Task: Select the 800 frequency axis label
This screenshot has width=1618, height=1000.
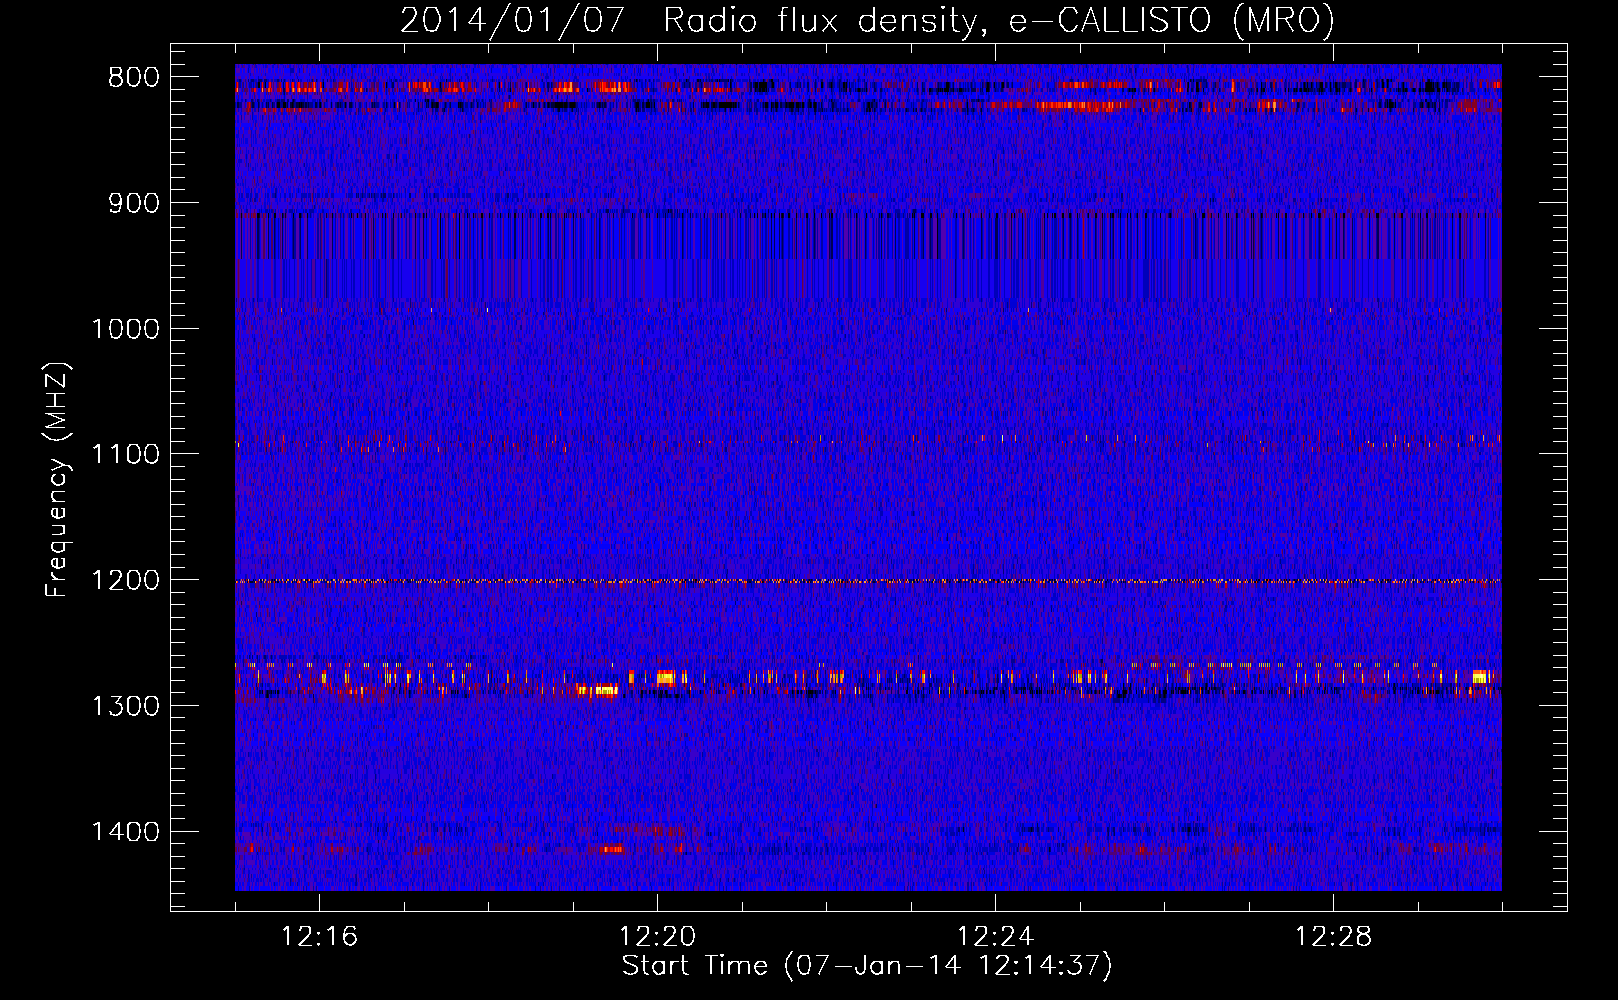Action: tap(134, 78)
